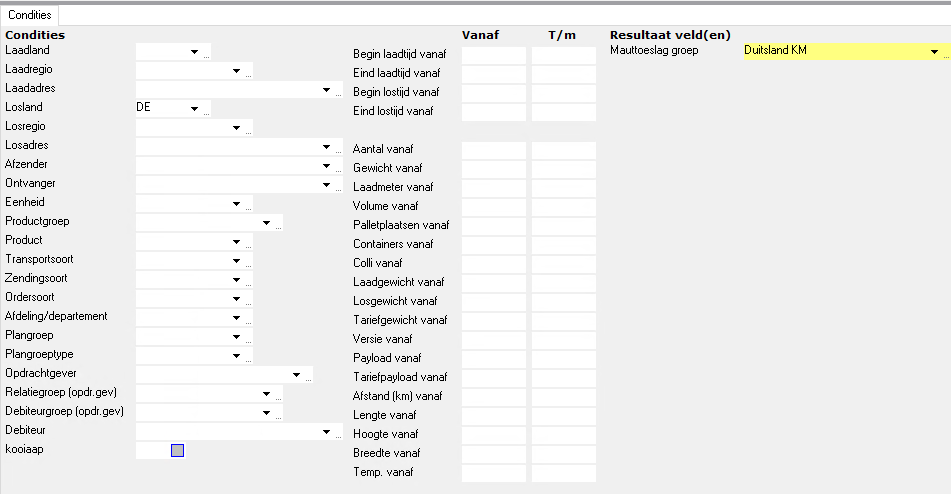Select the Temp. vanaf input field
Screen dimensions: 951x494
pyautogui.click(x=493, y=473)
